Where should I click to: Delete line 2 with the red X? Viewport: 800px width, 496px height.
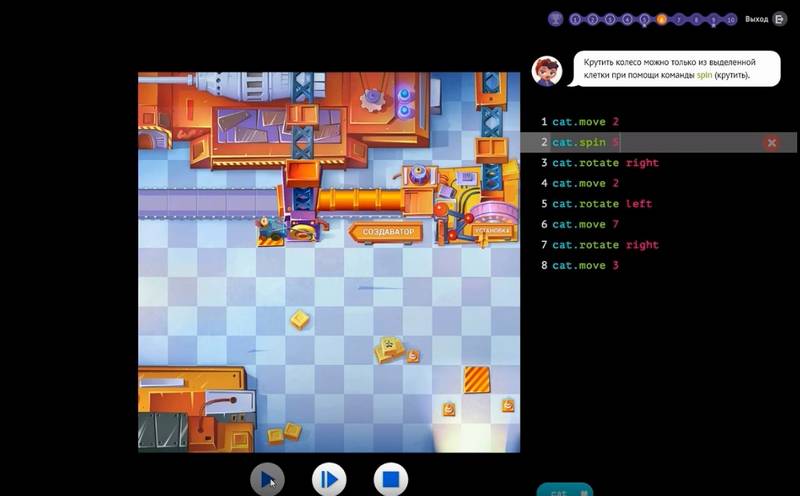pyautogui.click(x=771, y=143)
